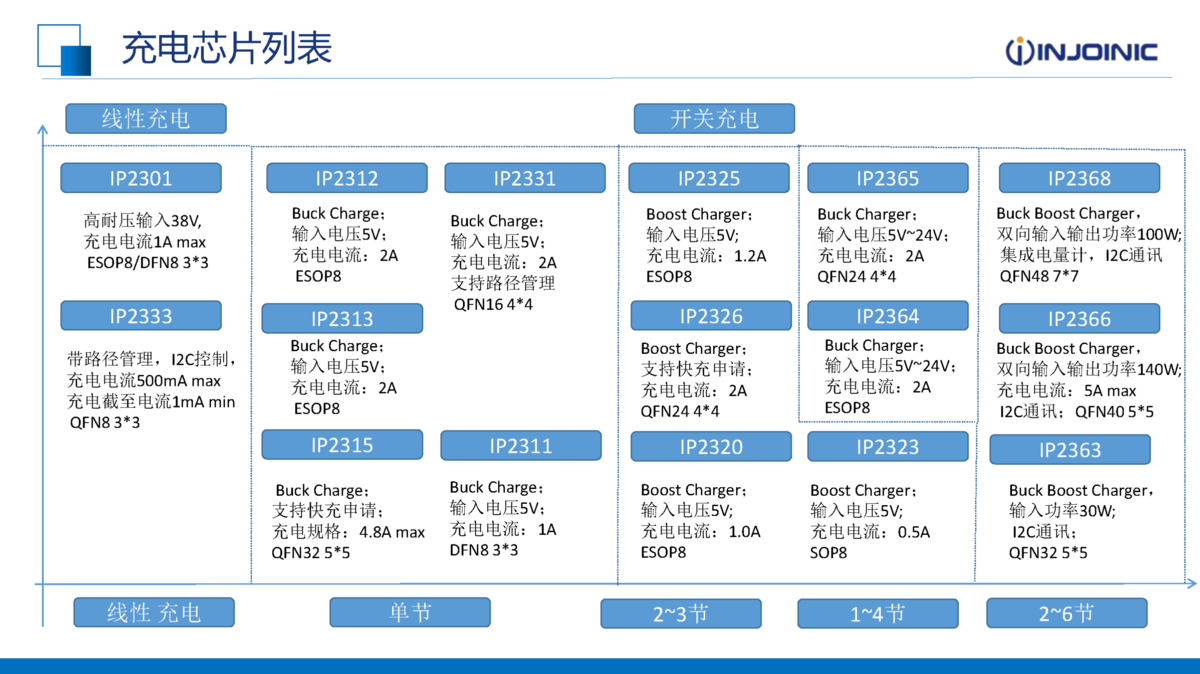Select the IP2301 chip box
This screenshot has height=674, width=1200.
coord(141,179)
